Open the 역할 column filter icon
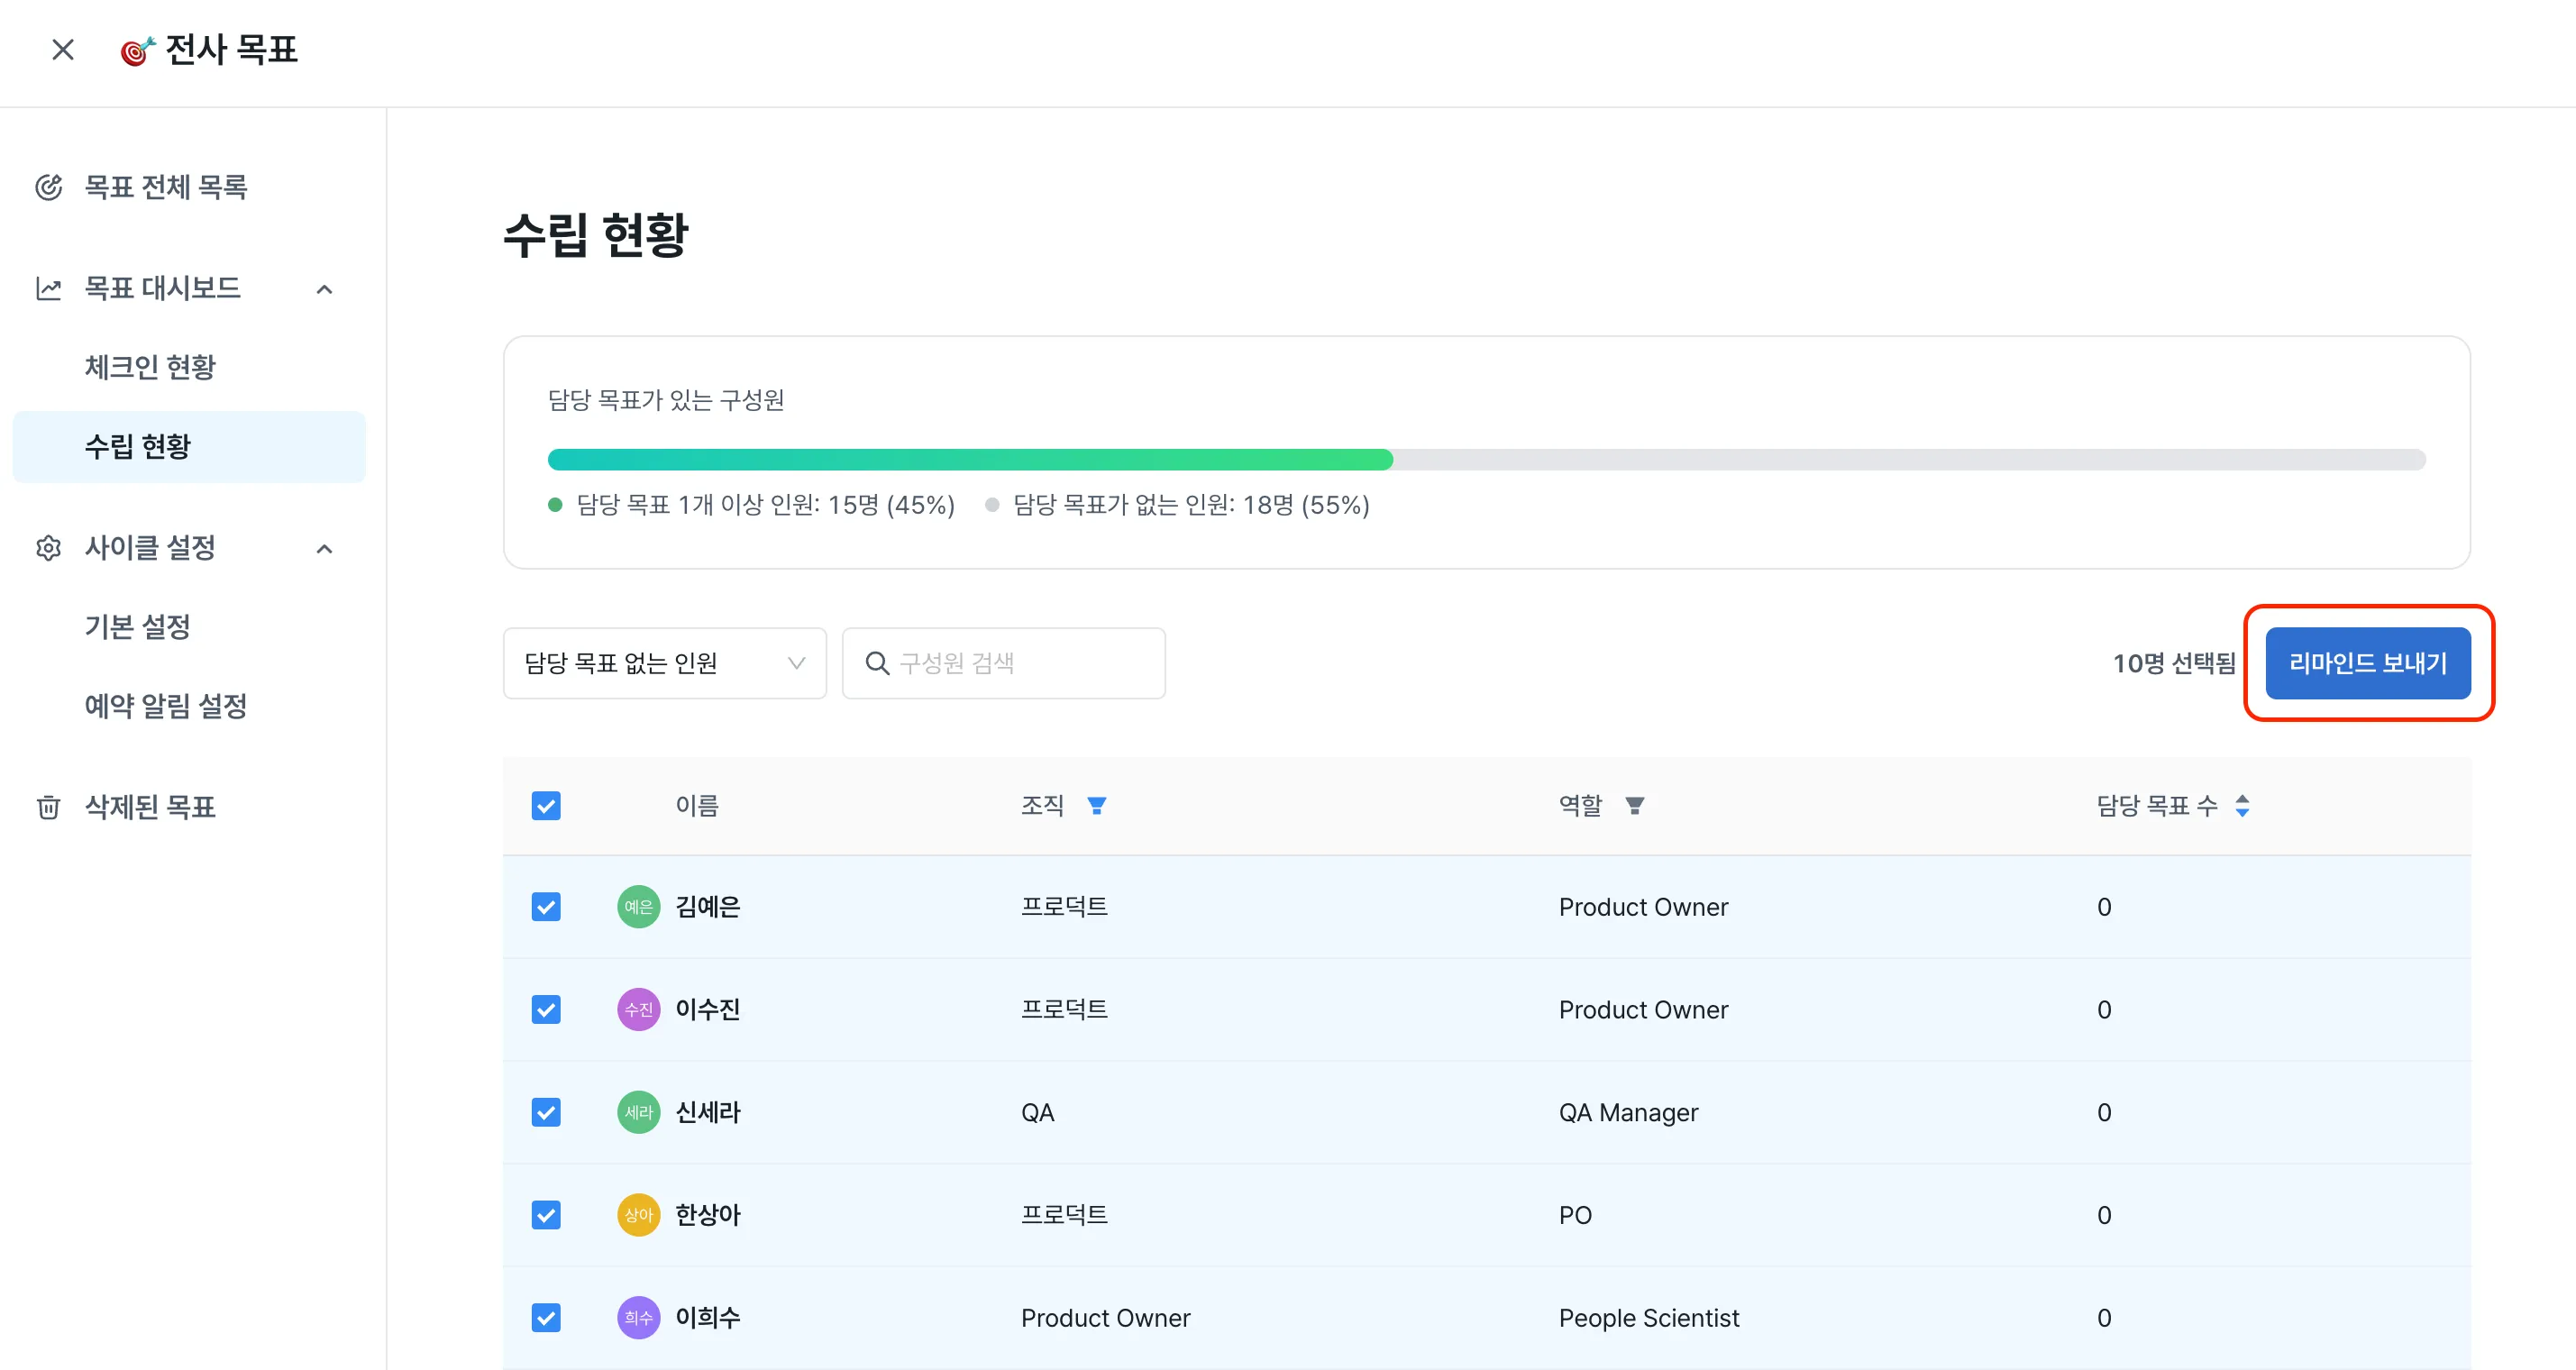Screen dimensions: 2576x1370 click(x=1634, y=806)
